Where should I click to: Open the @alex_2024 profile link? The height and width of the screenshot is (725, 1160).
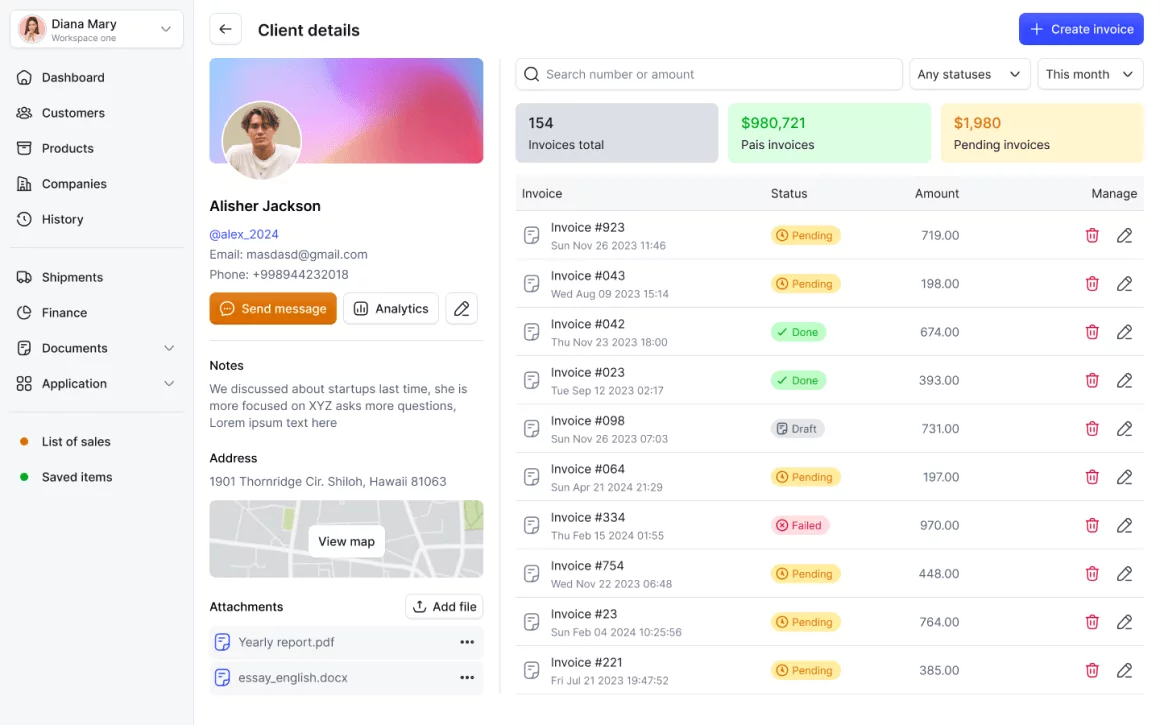(x=244, y=234)
